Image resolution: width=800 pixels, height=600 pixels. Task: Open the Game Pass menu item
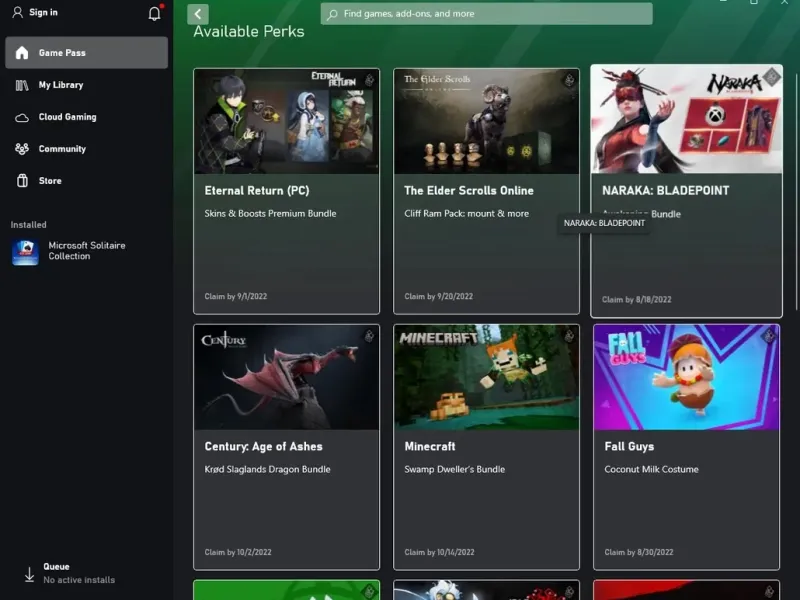86,53
